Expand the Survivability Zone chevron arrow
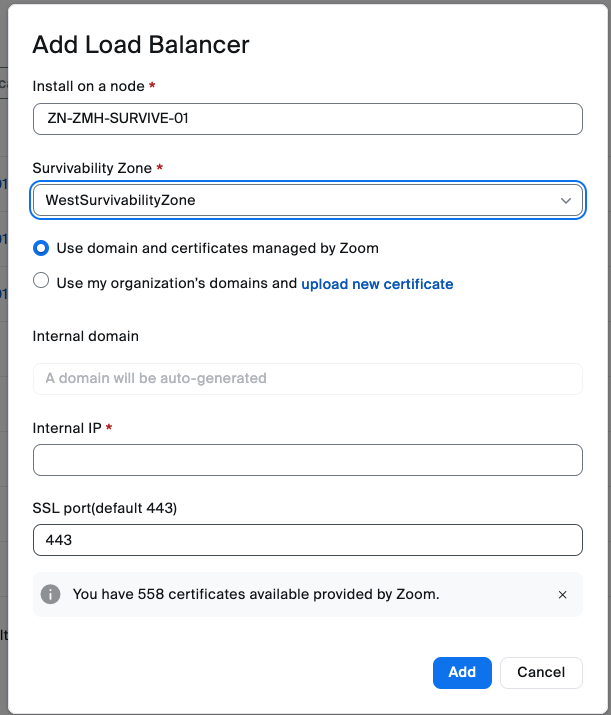The height and width of the screenshot is (715, 611). [x=566, y=200]
